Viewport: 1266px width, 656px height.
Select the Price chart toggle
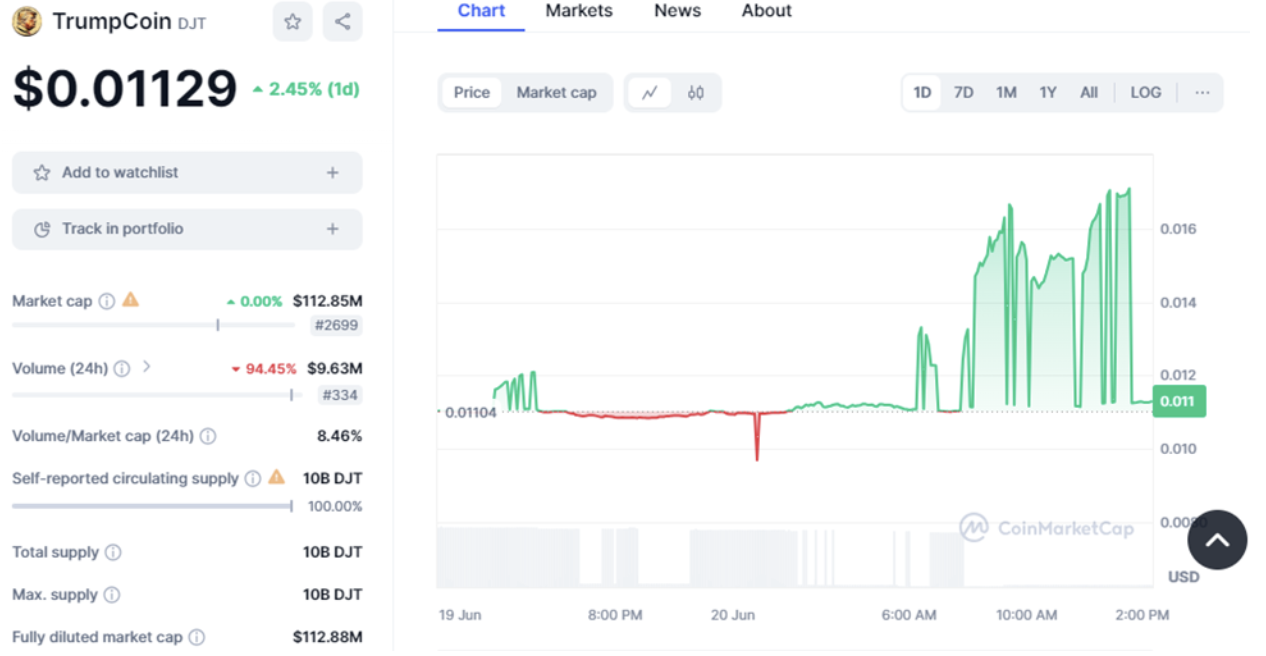472,93
